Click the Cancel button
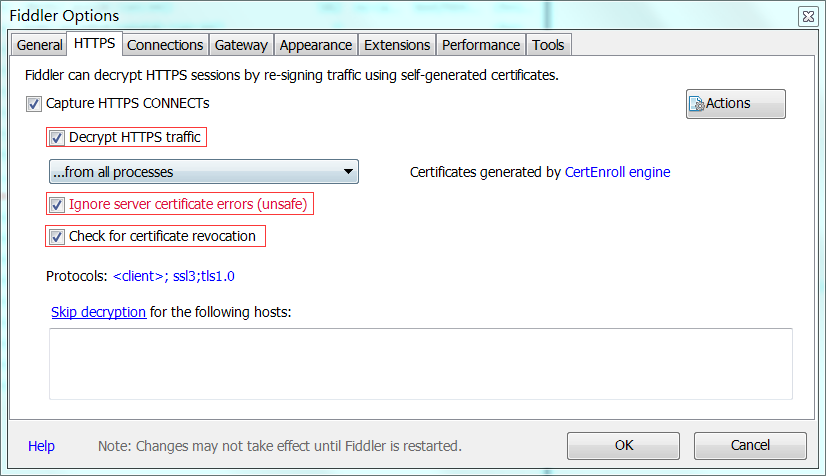826x476 pixels. point(750,445)
